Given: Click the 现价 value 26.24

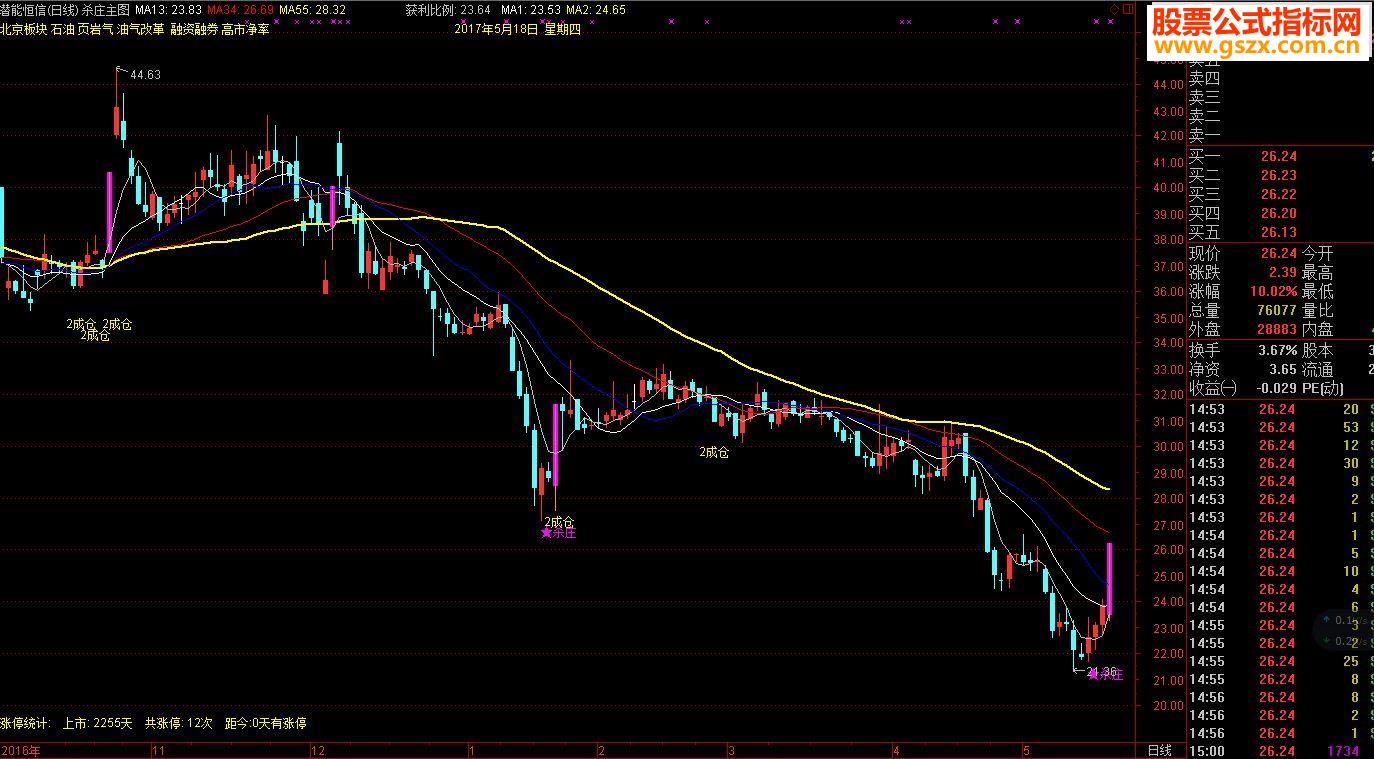Looking at the screenshot, I should pos(1278,254).
